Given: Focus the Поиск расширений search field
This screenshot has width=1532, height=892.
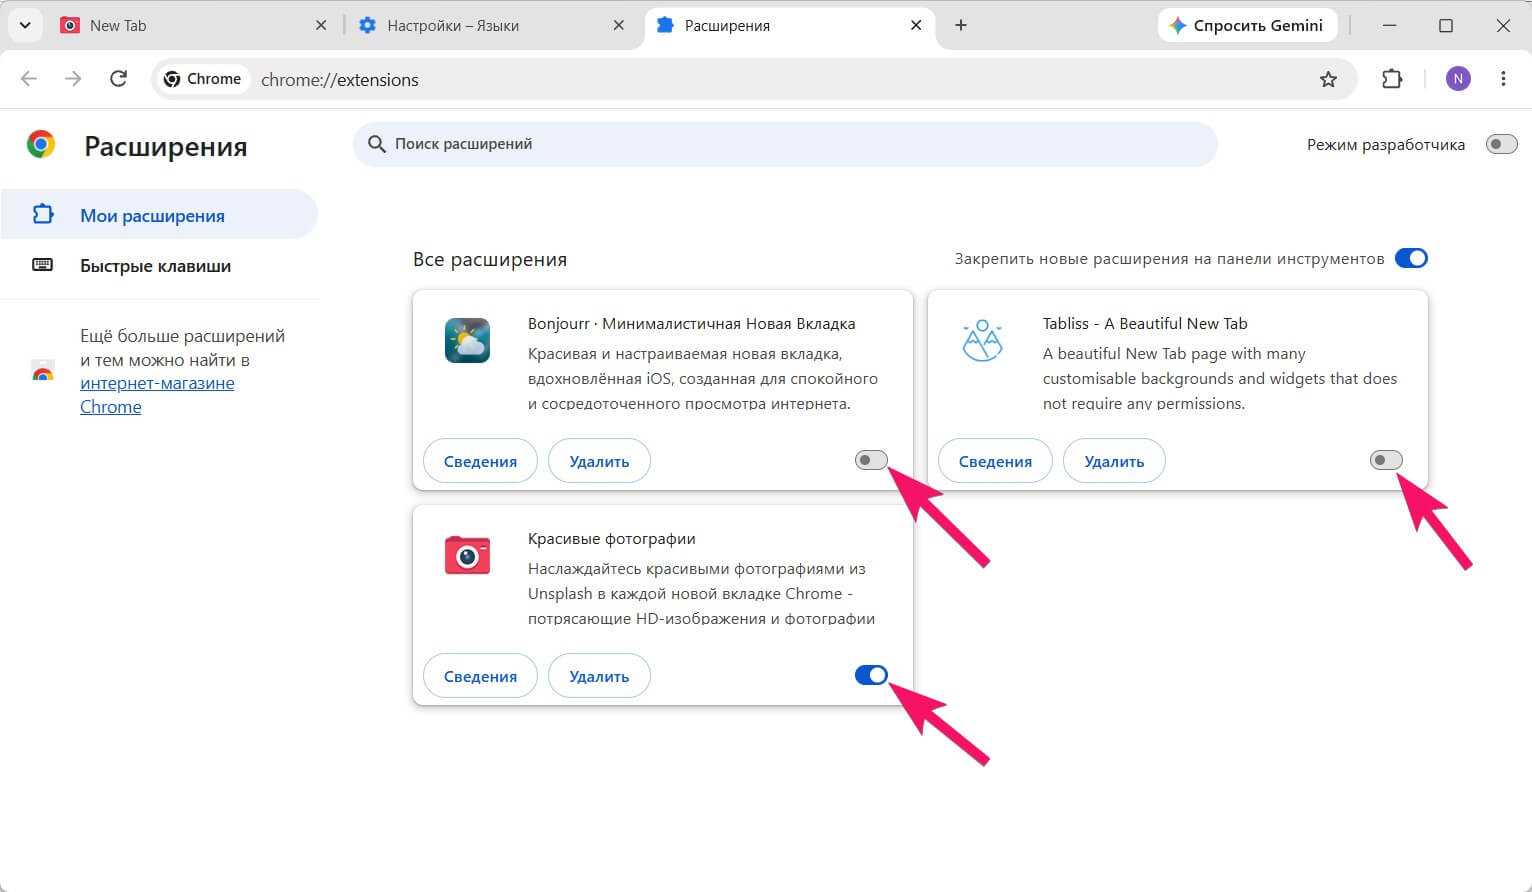Looking at the screenshot, I should 785,144.
